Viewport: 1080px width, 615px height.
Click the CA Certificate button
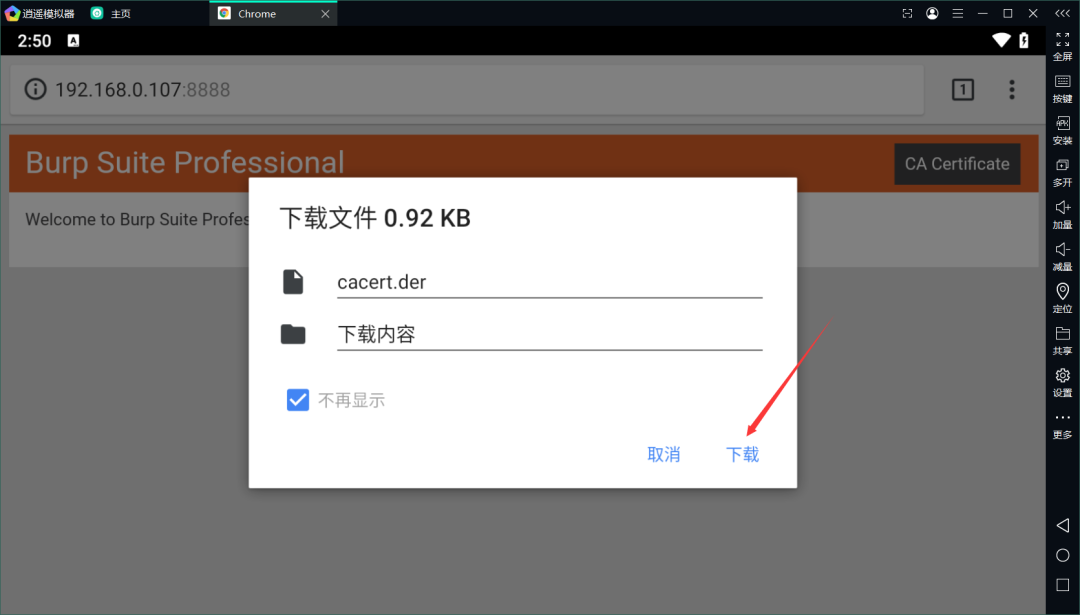click(x=957, y=164)
